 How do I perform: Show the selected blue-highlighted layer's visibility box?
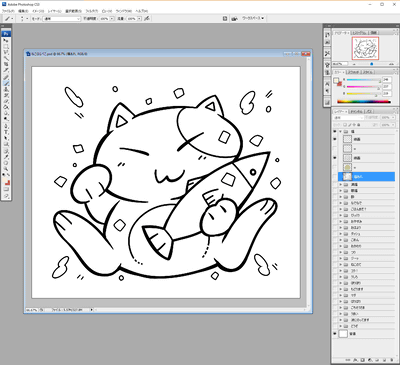click(335, 176)
